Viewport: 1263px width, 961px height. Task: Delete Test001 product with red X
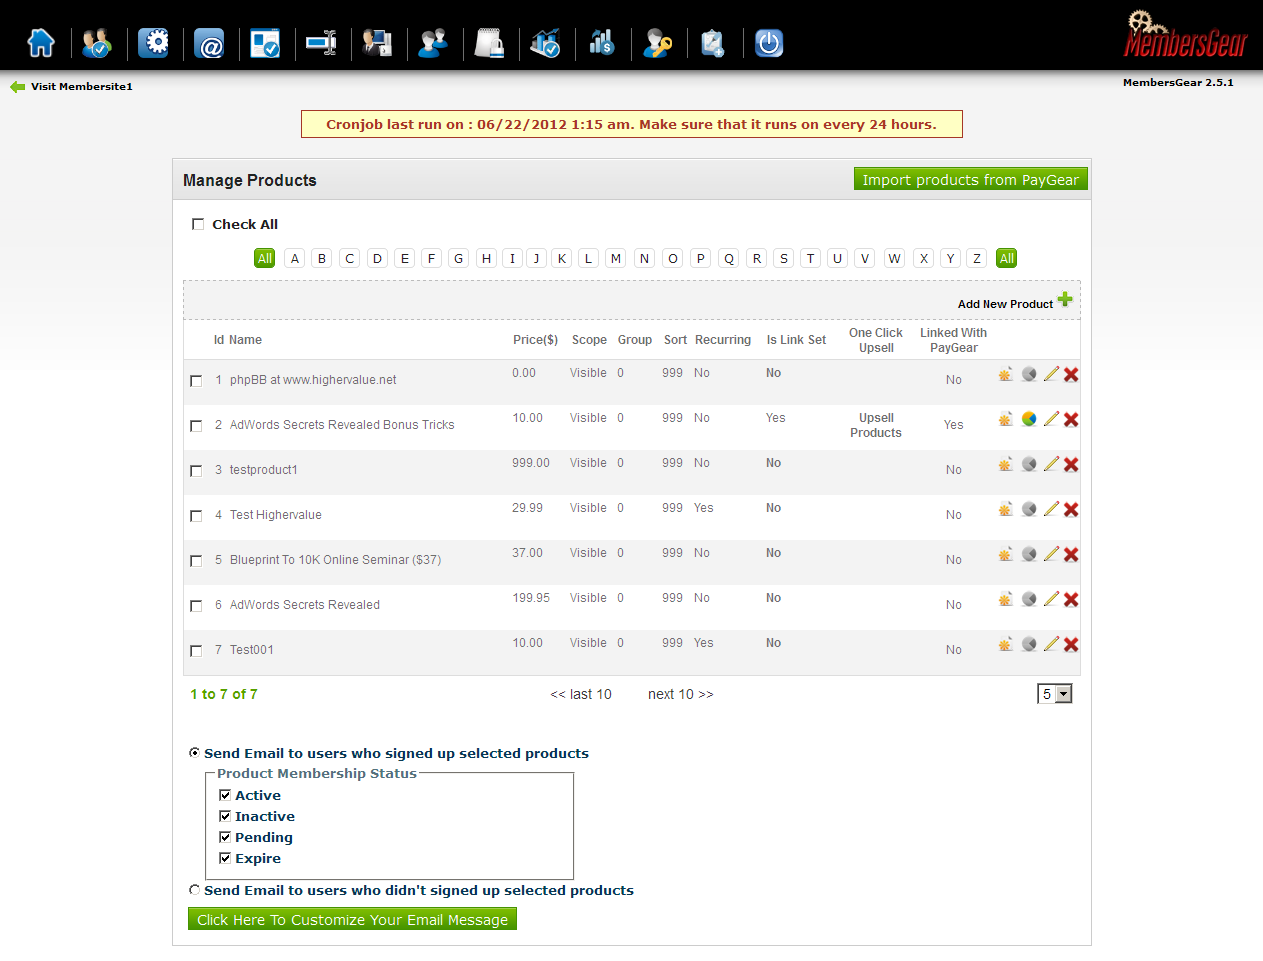point(1071,644)
